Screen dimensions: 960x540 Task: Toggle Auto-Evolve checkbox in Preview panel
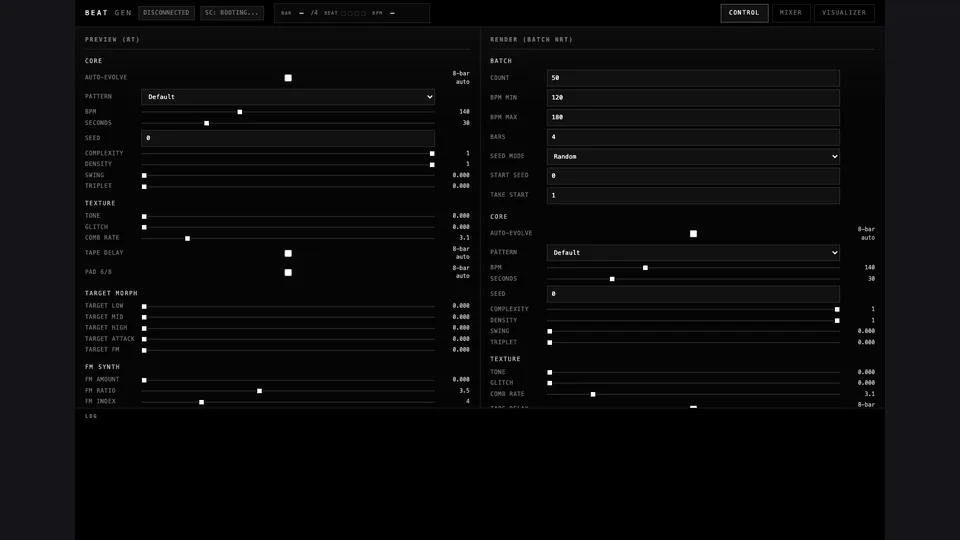pyautogui.click(x=288, y=78)
